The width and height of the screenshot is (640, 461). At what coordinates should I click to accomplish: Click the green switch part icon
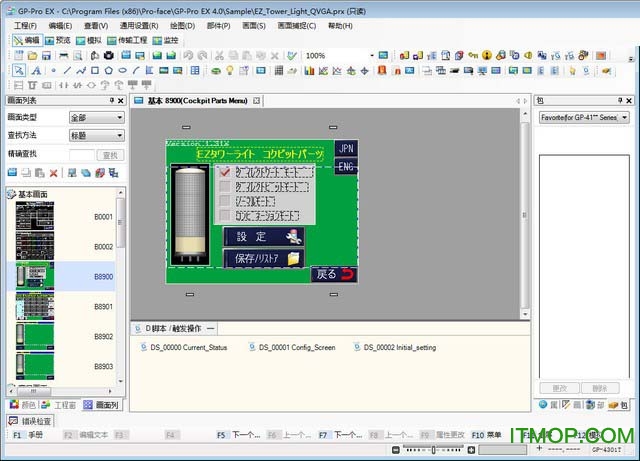[x=216, y=71]
